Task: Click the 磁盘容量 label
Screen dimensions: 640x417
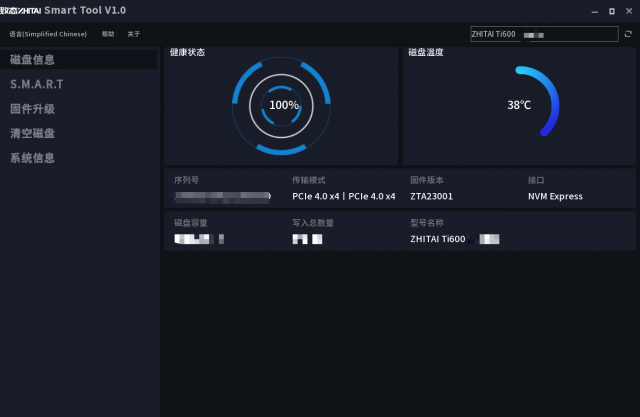Action: (x=191, y=223)
